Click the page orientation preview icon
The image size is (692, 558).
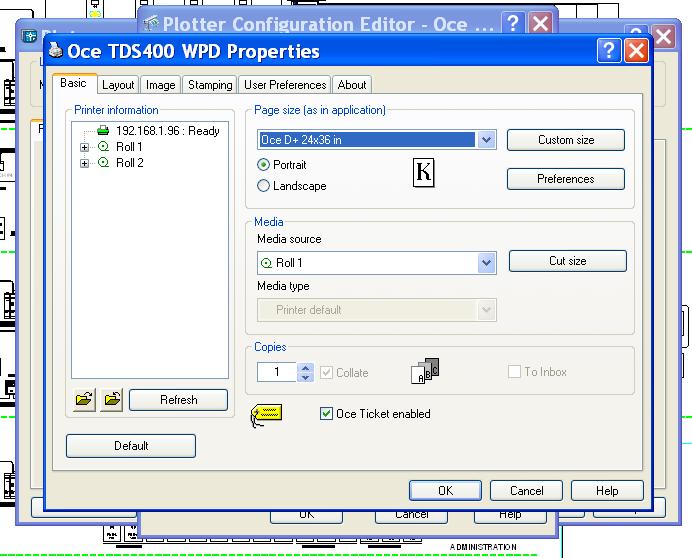click(x=424, y=172)
